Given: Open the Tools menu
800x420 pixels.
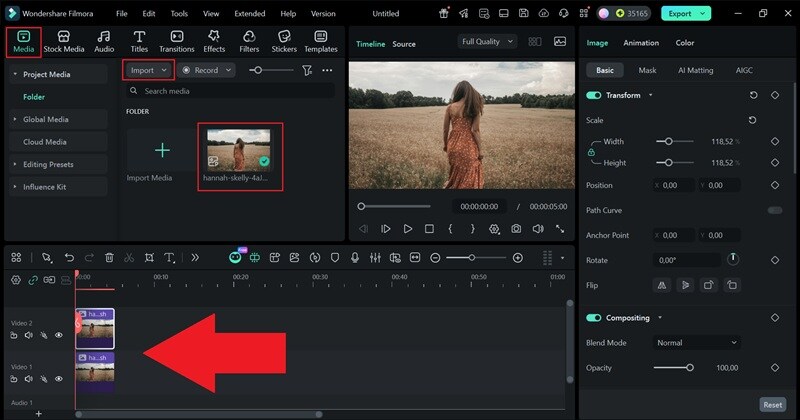Looking at the screenshot, I should pyautogui.click(x=179, y=14).
